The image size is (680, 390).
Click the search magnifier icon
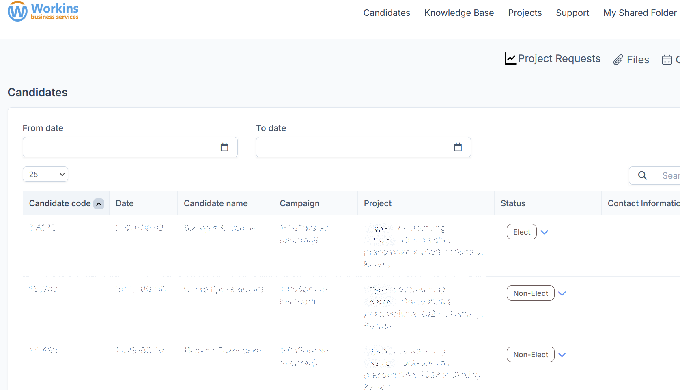(642, 175)
